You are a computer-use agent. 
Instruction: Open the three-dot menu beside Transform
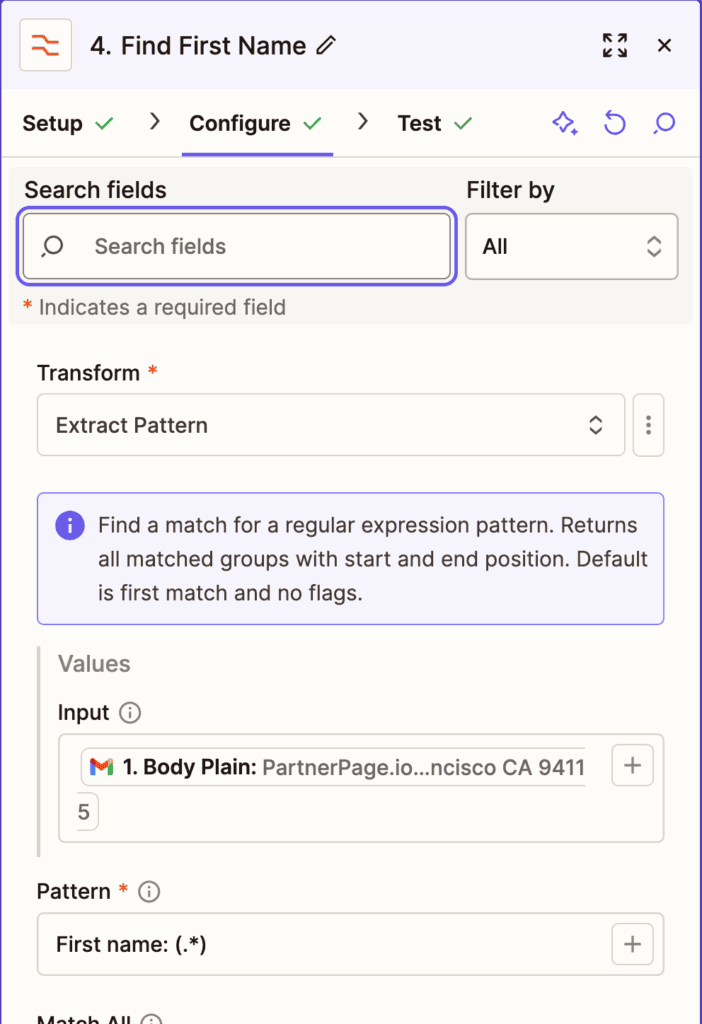pos(648,425)
